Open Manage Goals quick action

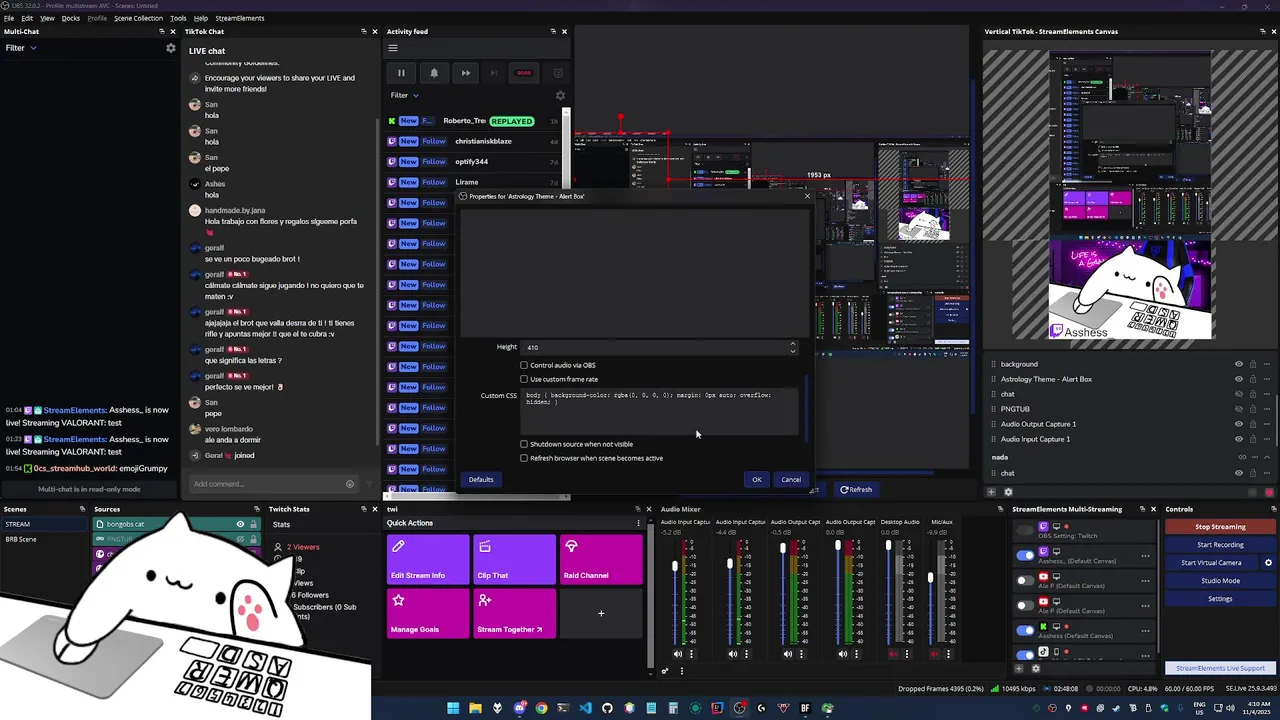(x=428, y=613)
